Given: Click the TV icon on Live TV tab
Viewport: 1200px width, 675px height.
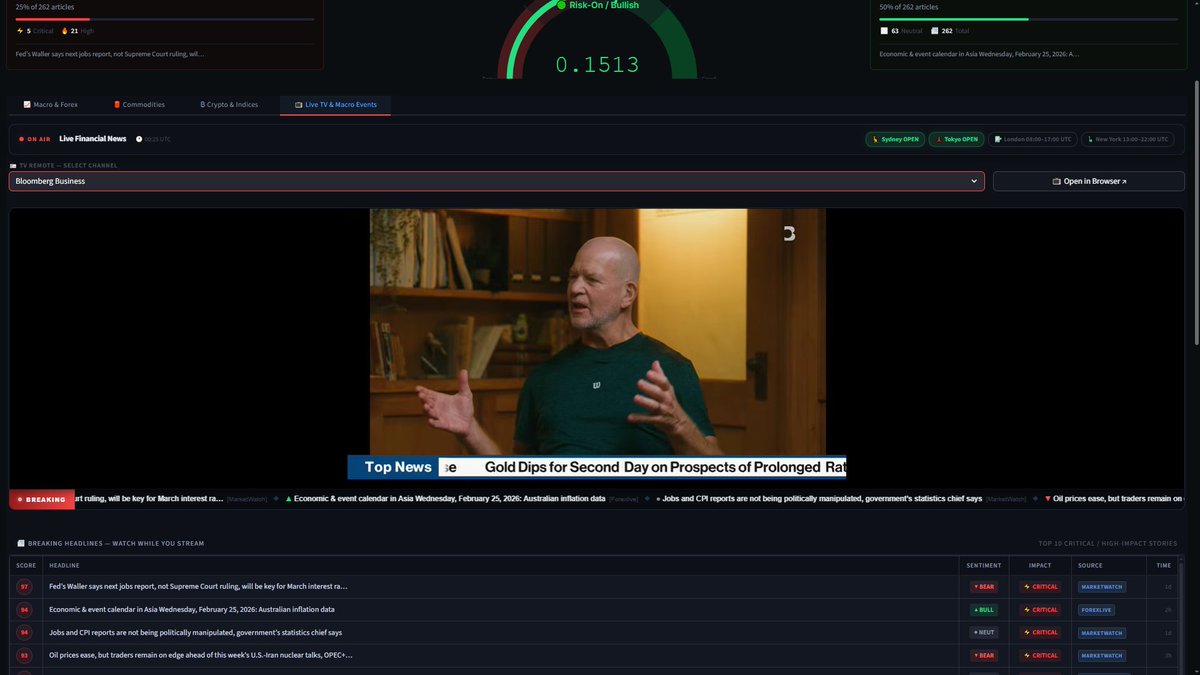Looking at the screenshot, I should [298, 104].
